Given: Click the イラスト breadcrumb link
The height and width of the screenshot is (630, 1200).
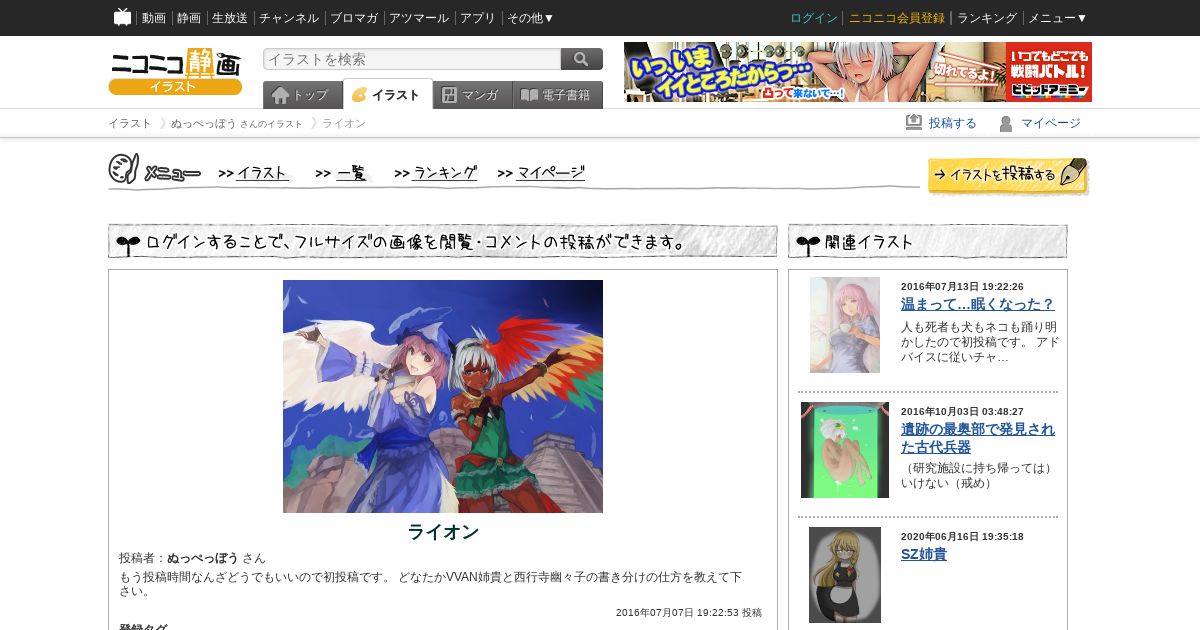Looking at the screenshot, I should pos(130,123).
